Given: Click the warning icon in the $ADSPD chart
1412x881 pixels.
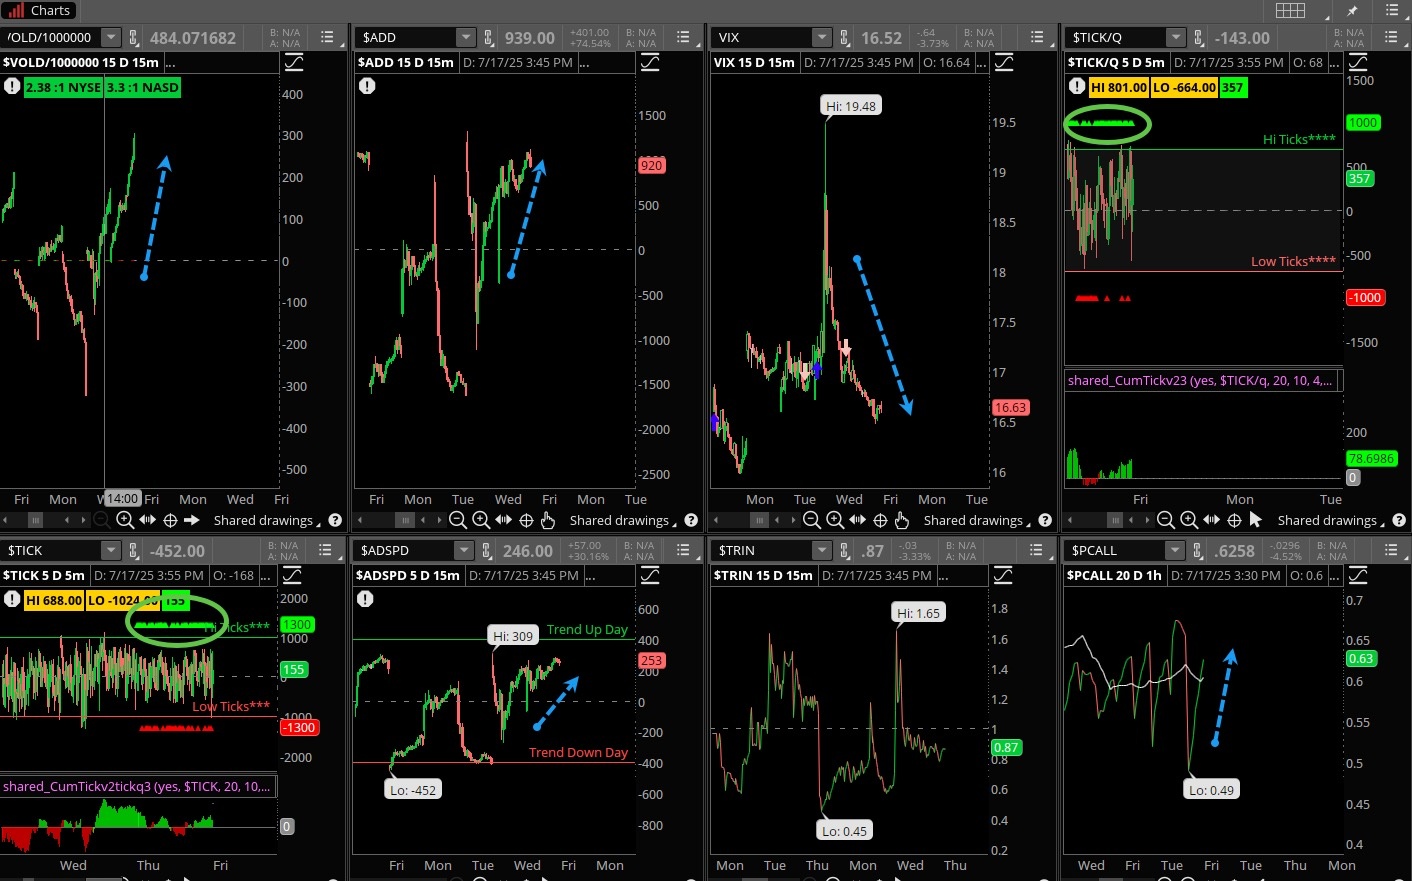Looking at the screenshot, I should [x=366, y=599].
